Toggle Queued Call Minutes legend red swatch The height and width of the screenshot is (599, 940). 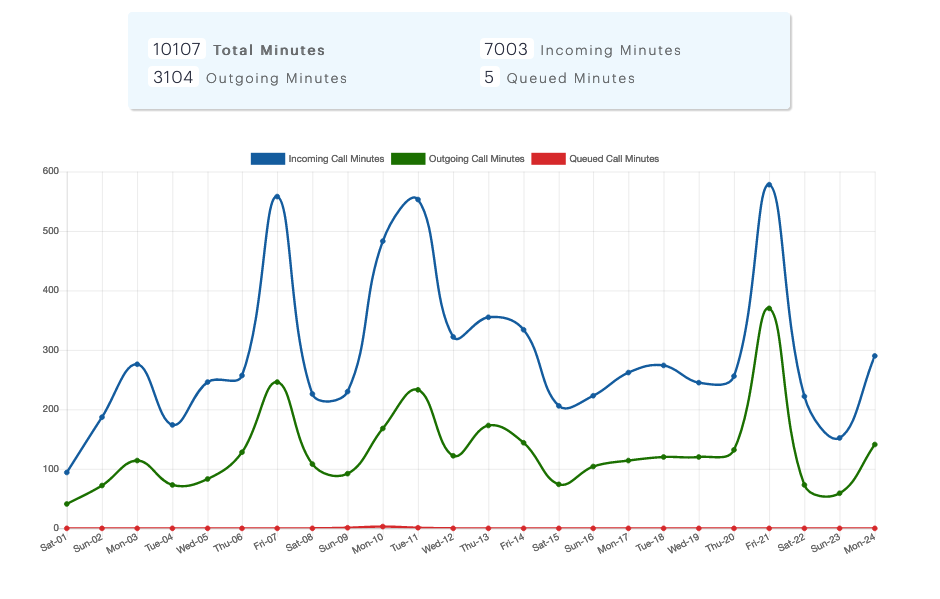(549, 159)
